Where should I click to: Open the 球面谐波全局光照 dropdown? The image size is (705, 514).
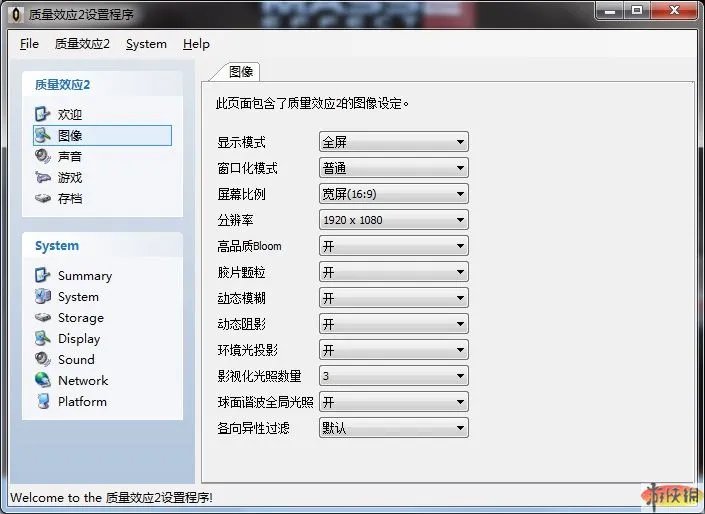pos(393,402)
